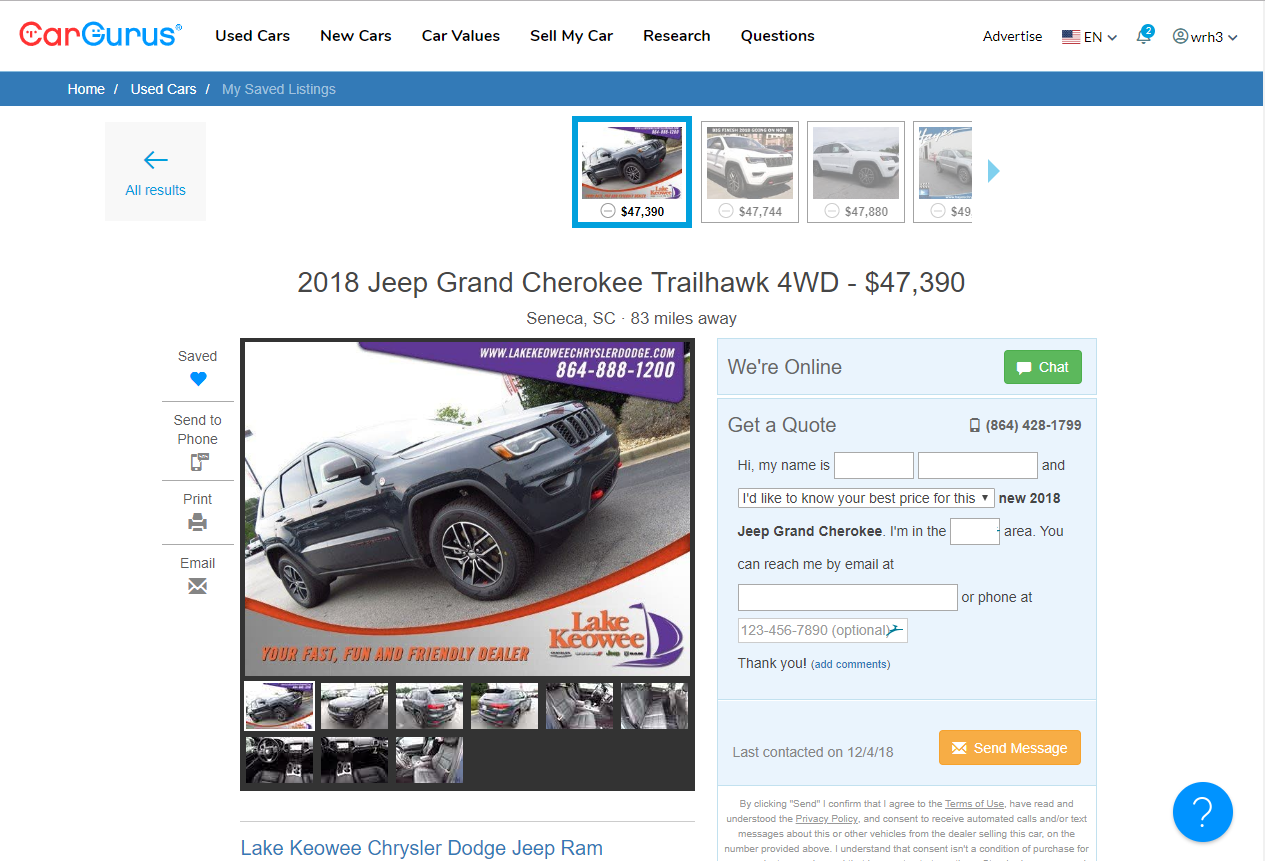This screenshot has height=861, width=1265.
Task: Expand the wrh3 account menu
Action: coord(1205,37)
